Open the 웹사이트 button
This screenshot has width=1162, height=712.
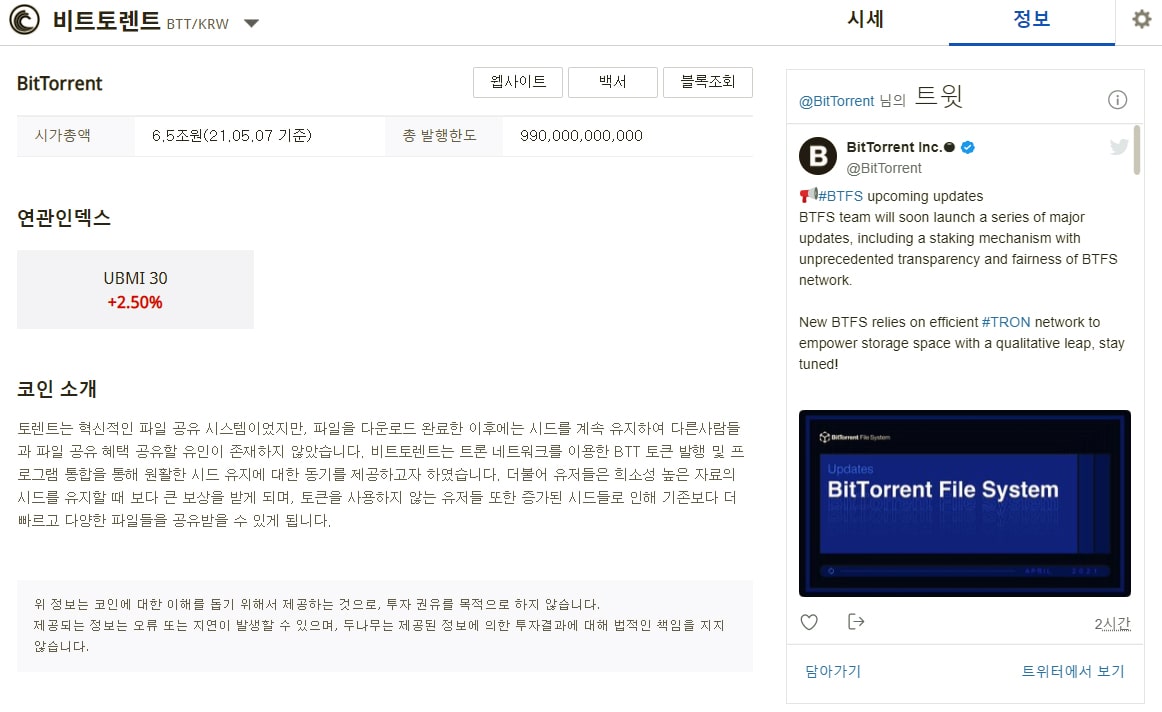(518, 82)
